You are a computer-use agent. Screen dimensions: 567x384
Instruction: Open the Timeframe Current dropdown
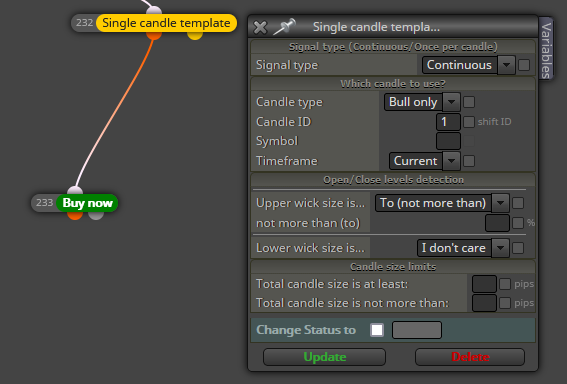coord(425,161)
